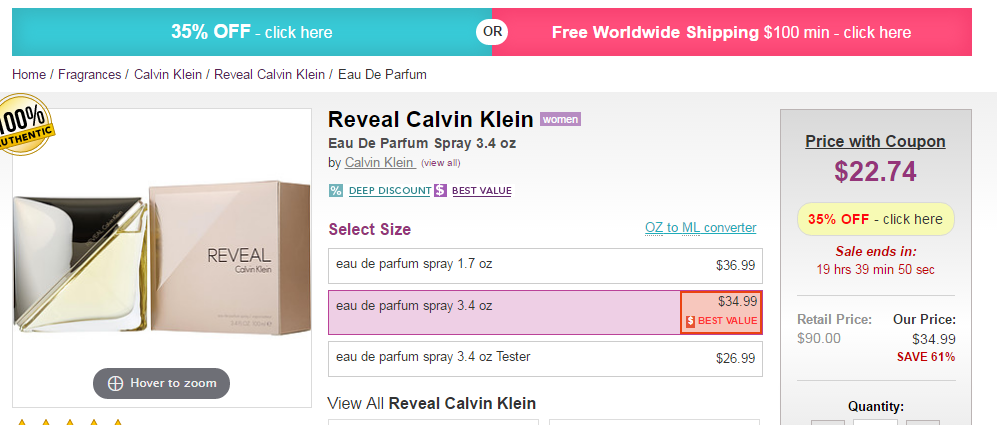The height and width of the screenshot is (425, 997).
Task: Open the OZ to ML converter
Action: (x=700, y=228)
